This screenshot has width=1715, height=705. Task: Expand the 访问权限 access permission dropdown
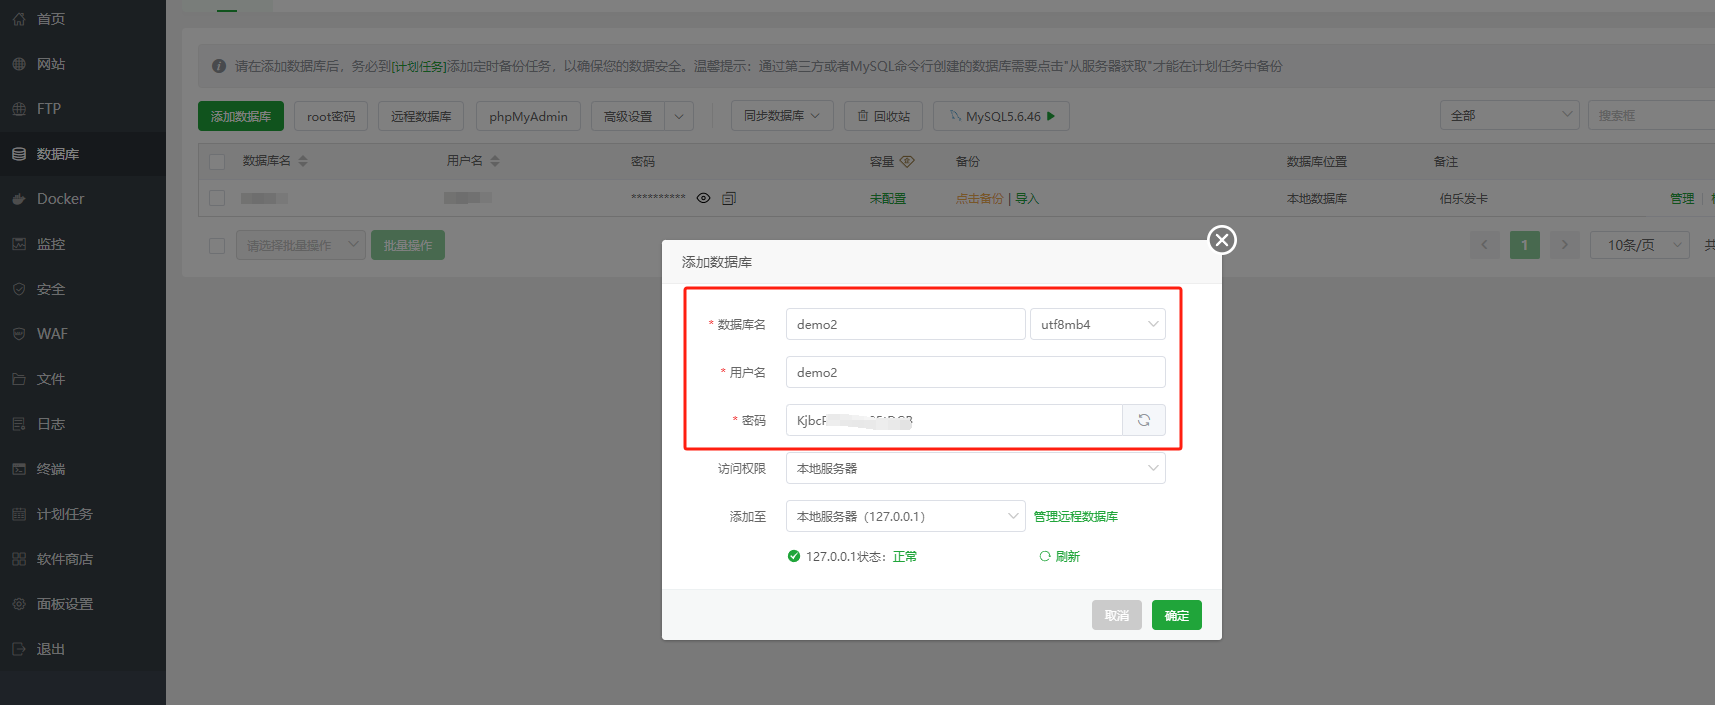pyautogui.click(x=975, y=468)
